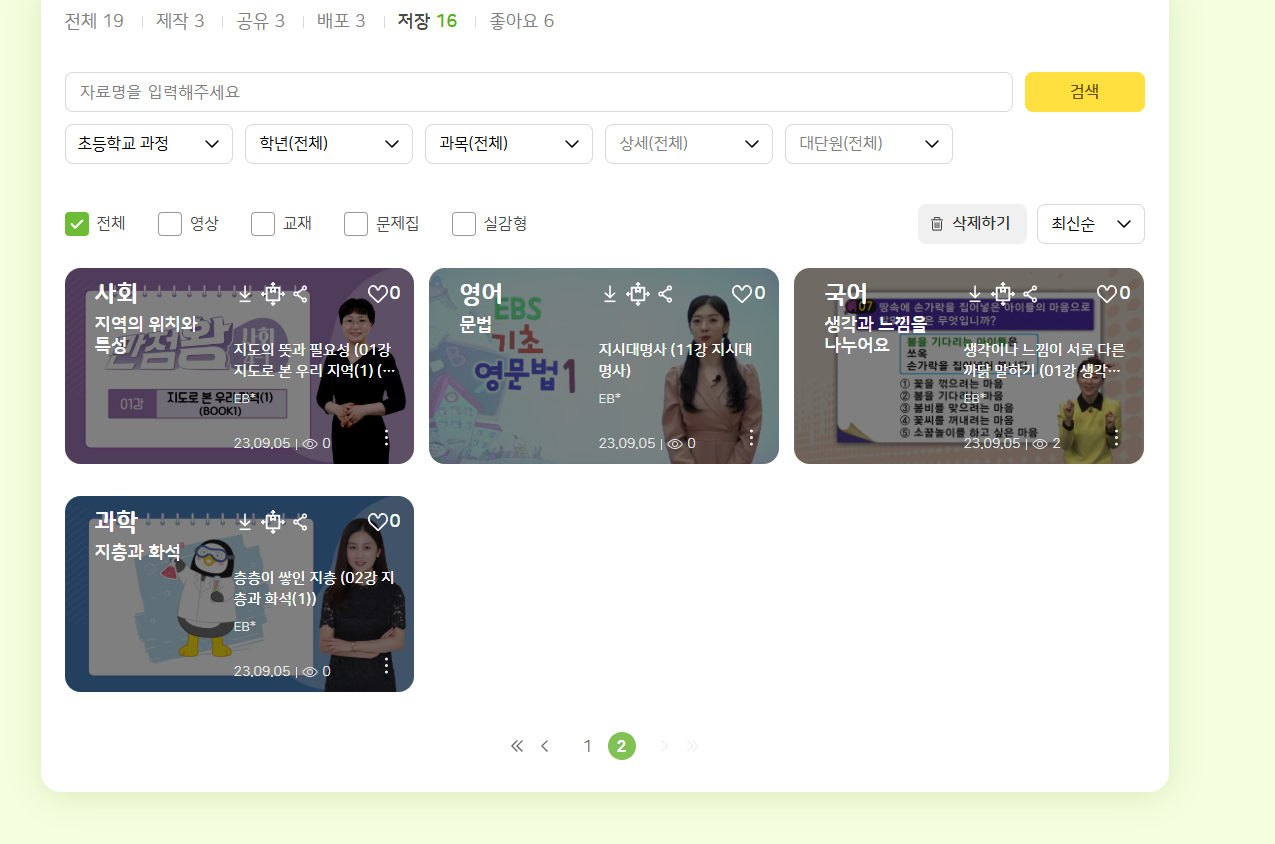Click the move icon on 과학 card

click(x=273, y=522)
